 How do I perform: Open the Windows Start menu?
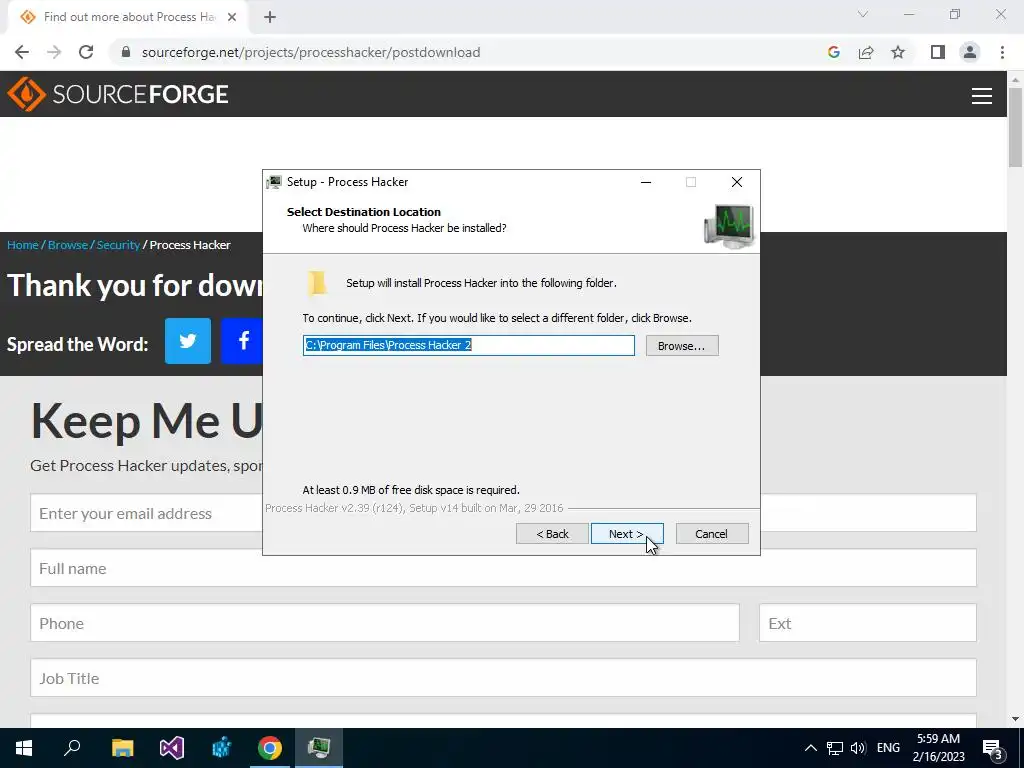pyautogui.click(x=24, y=748)
